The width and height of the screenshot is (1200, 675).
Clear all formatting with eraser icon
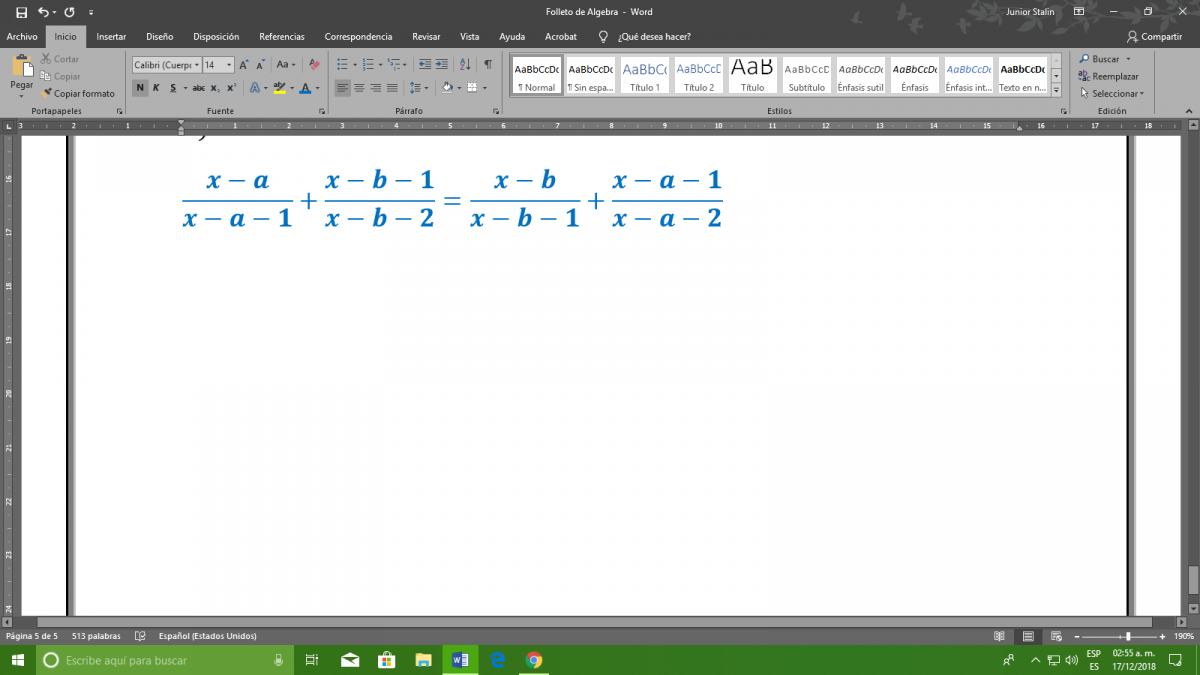314,64
